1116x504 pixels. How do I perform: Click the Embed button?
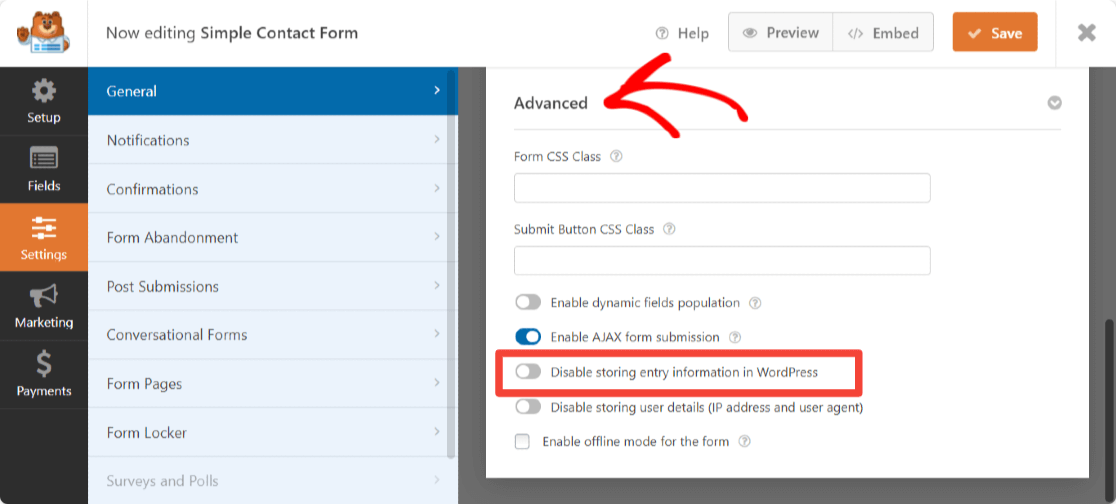point(883,33)
